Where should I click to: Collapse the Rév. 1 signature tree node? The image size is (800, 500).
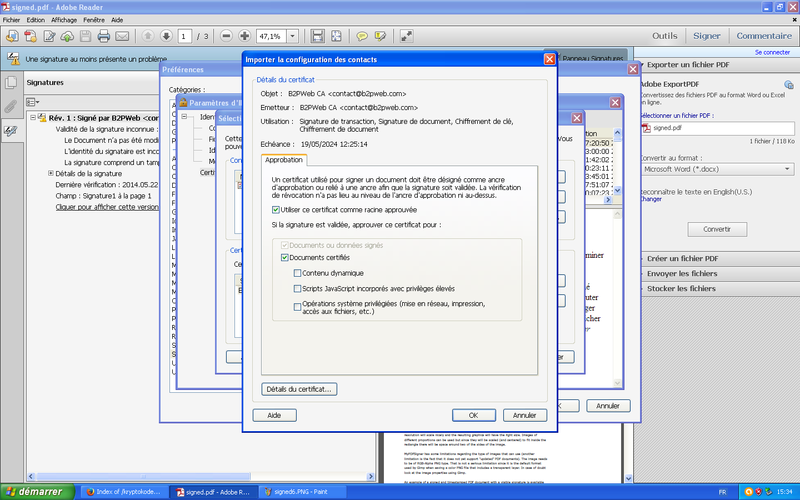pos(33,118)
